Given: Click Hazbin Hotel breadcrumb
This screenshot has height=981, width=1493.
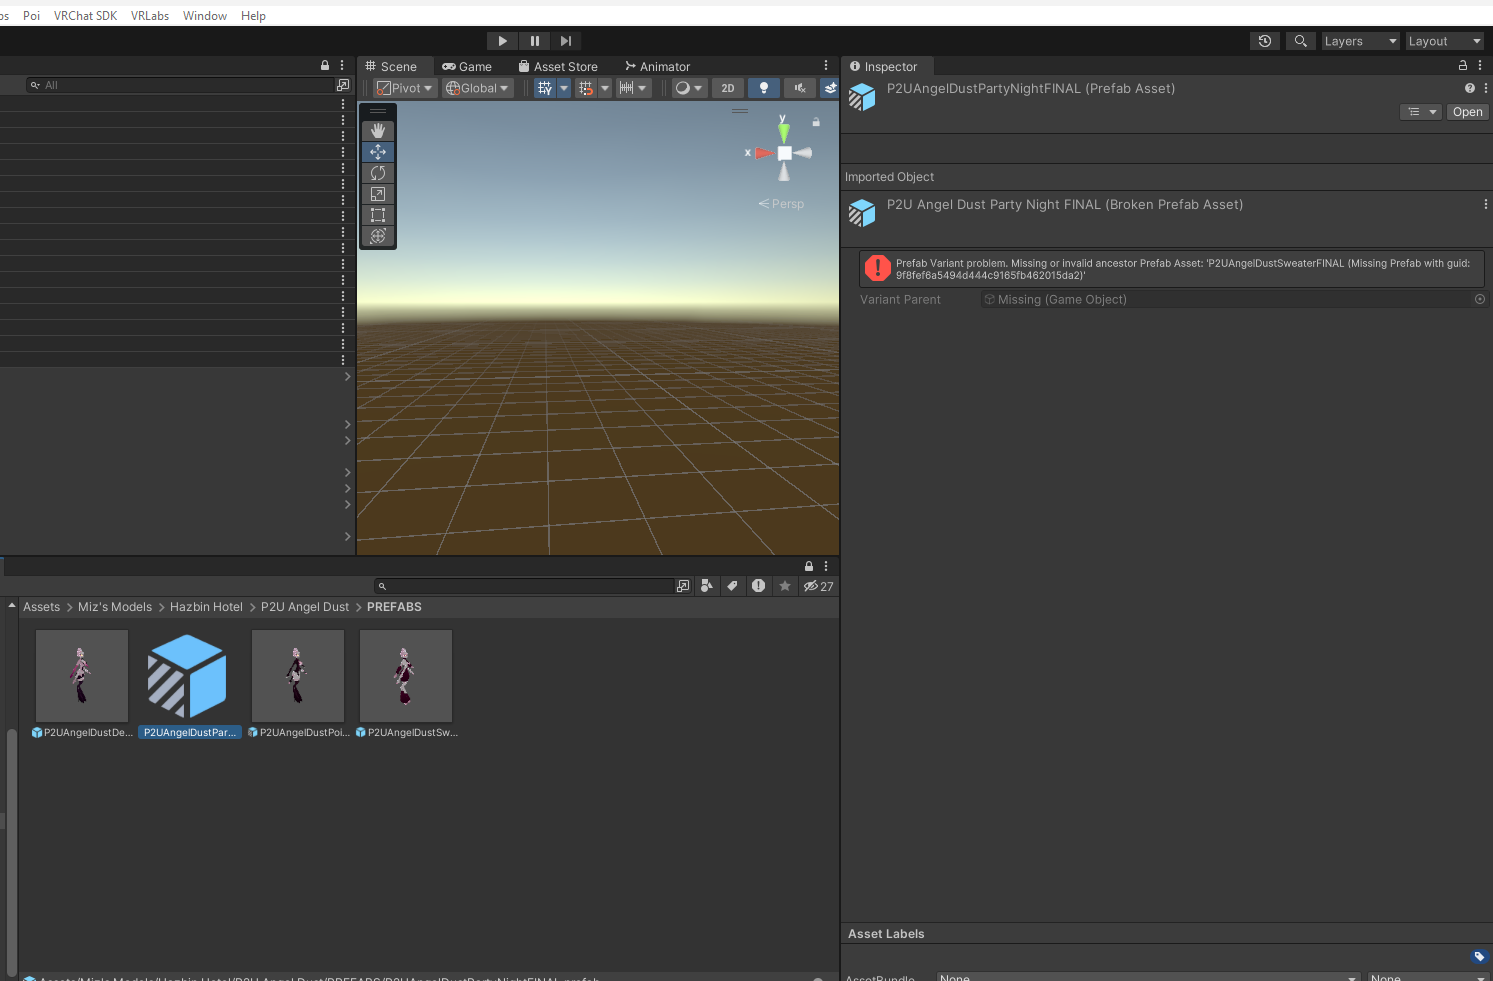Looking at the screenshot, I should [x=206, y=607].
